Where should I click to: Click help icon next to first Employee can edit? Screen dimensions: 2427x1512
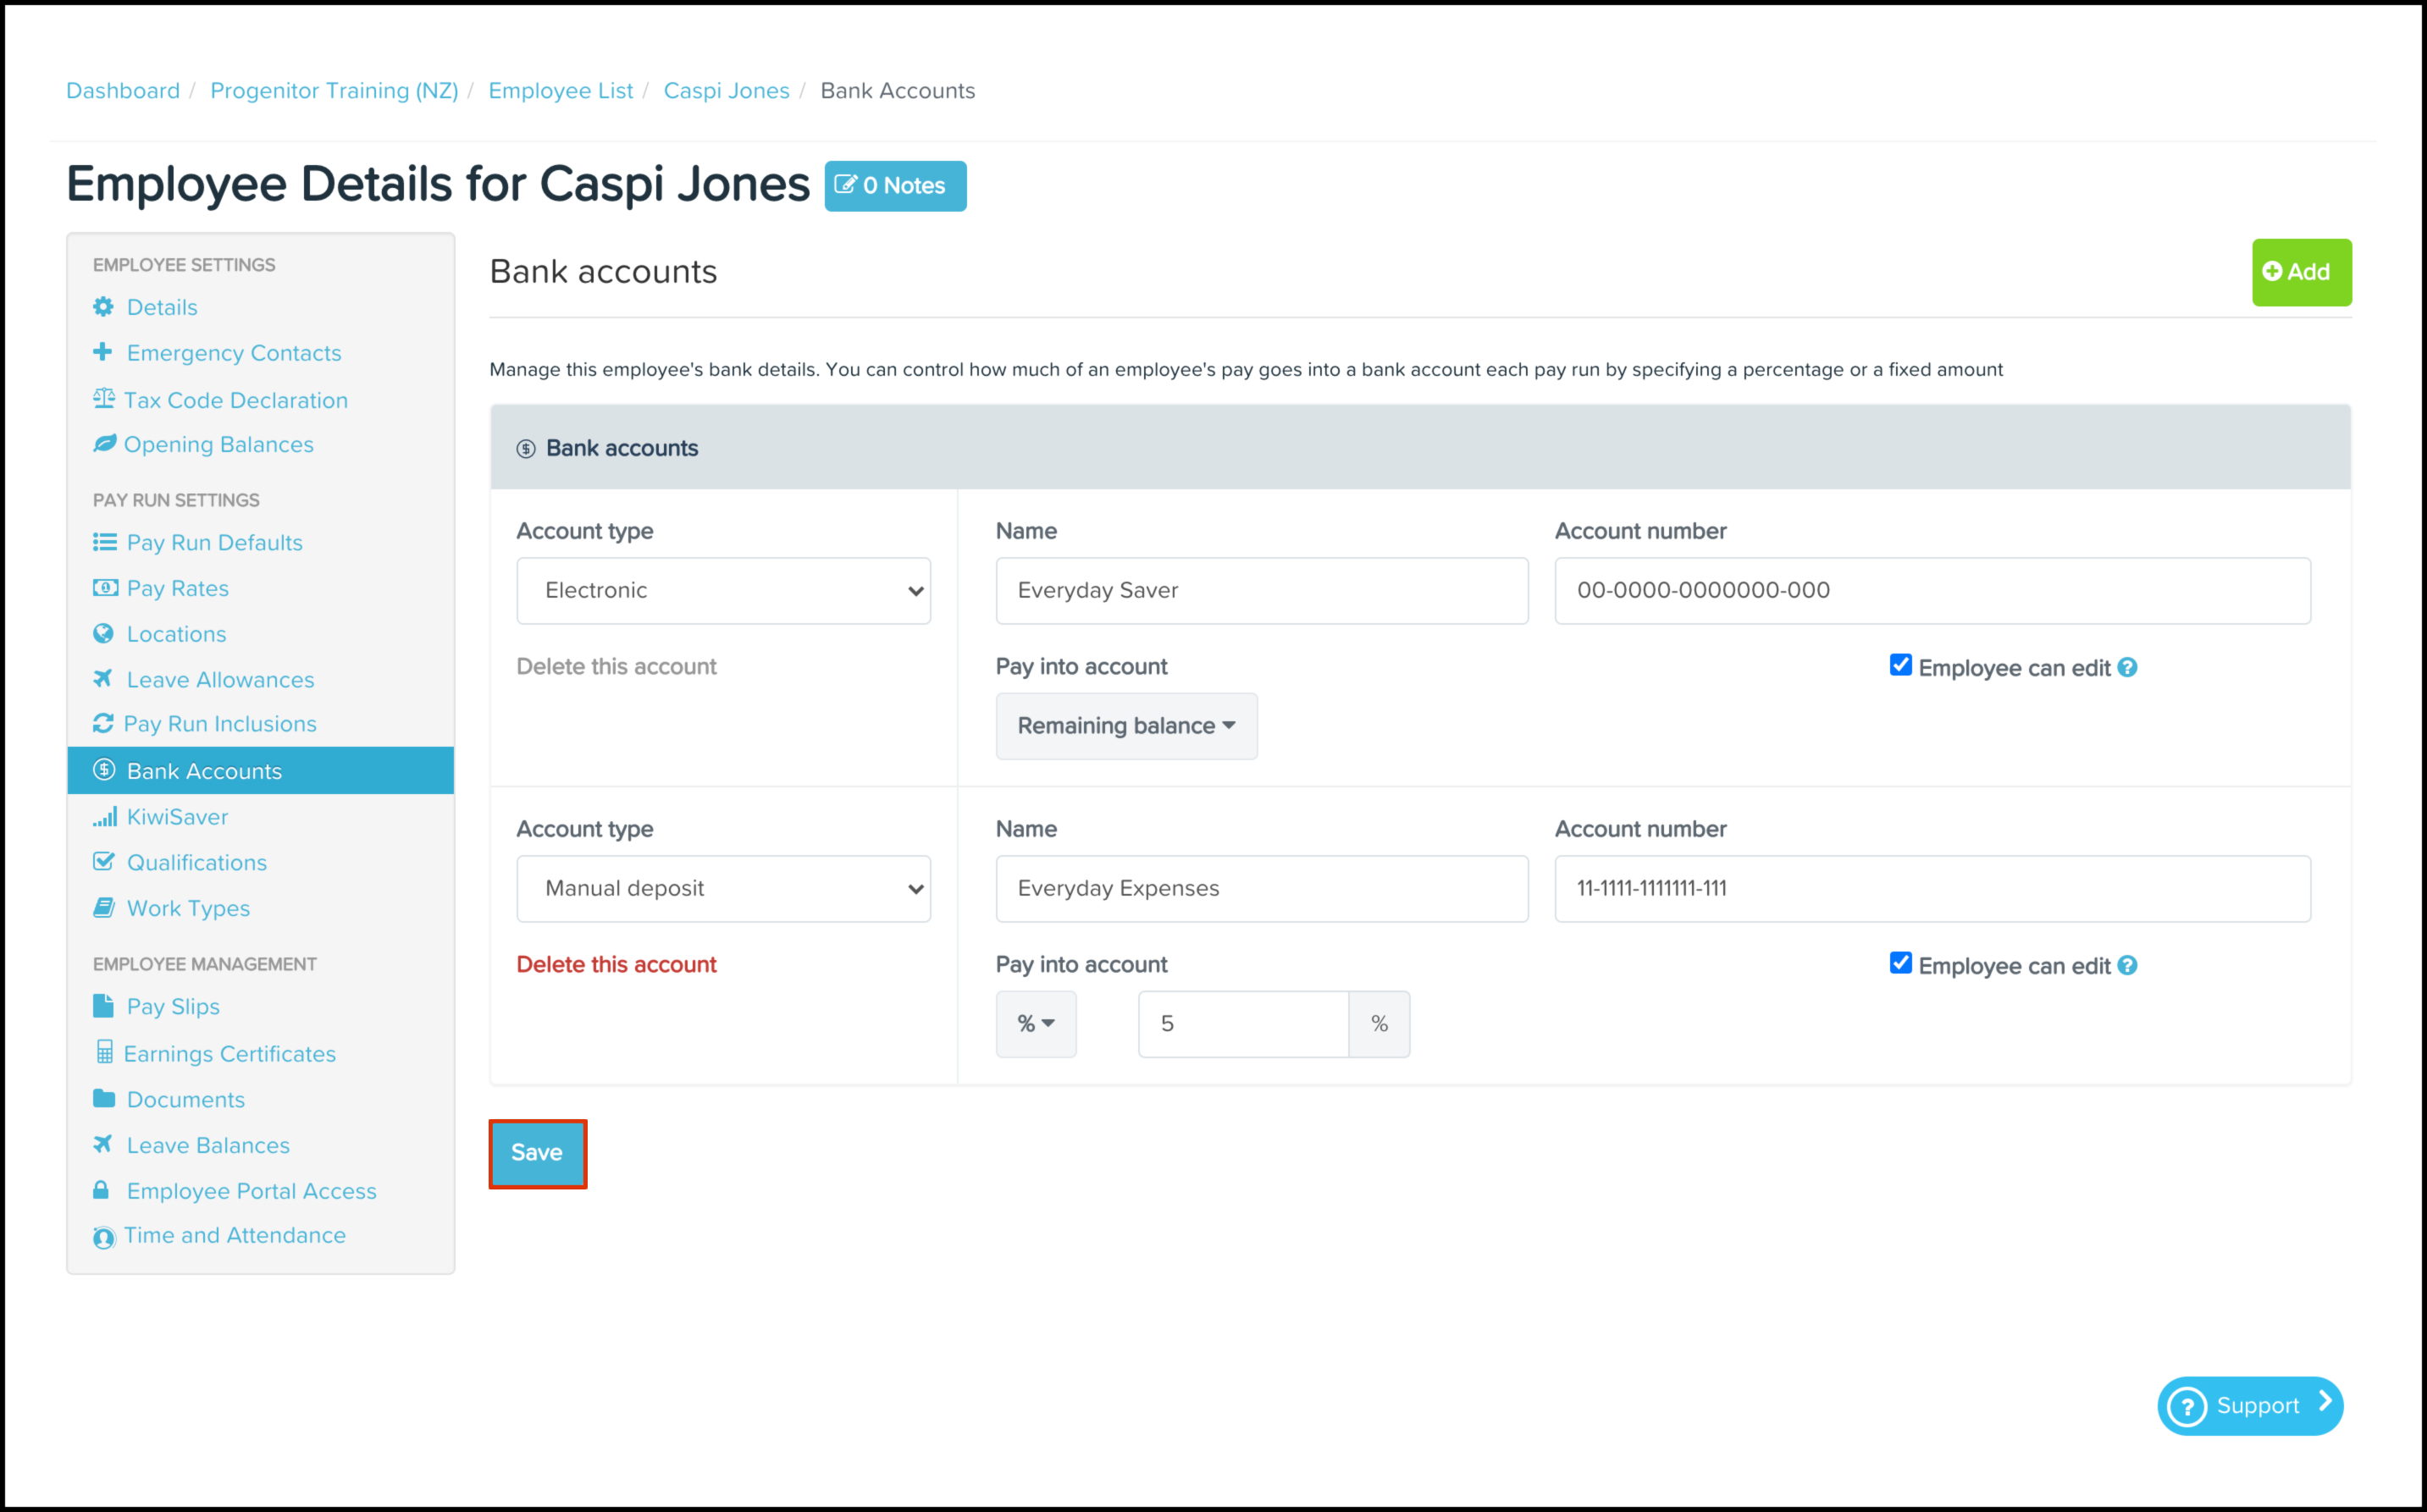click(x=2127, y=668)
